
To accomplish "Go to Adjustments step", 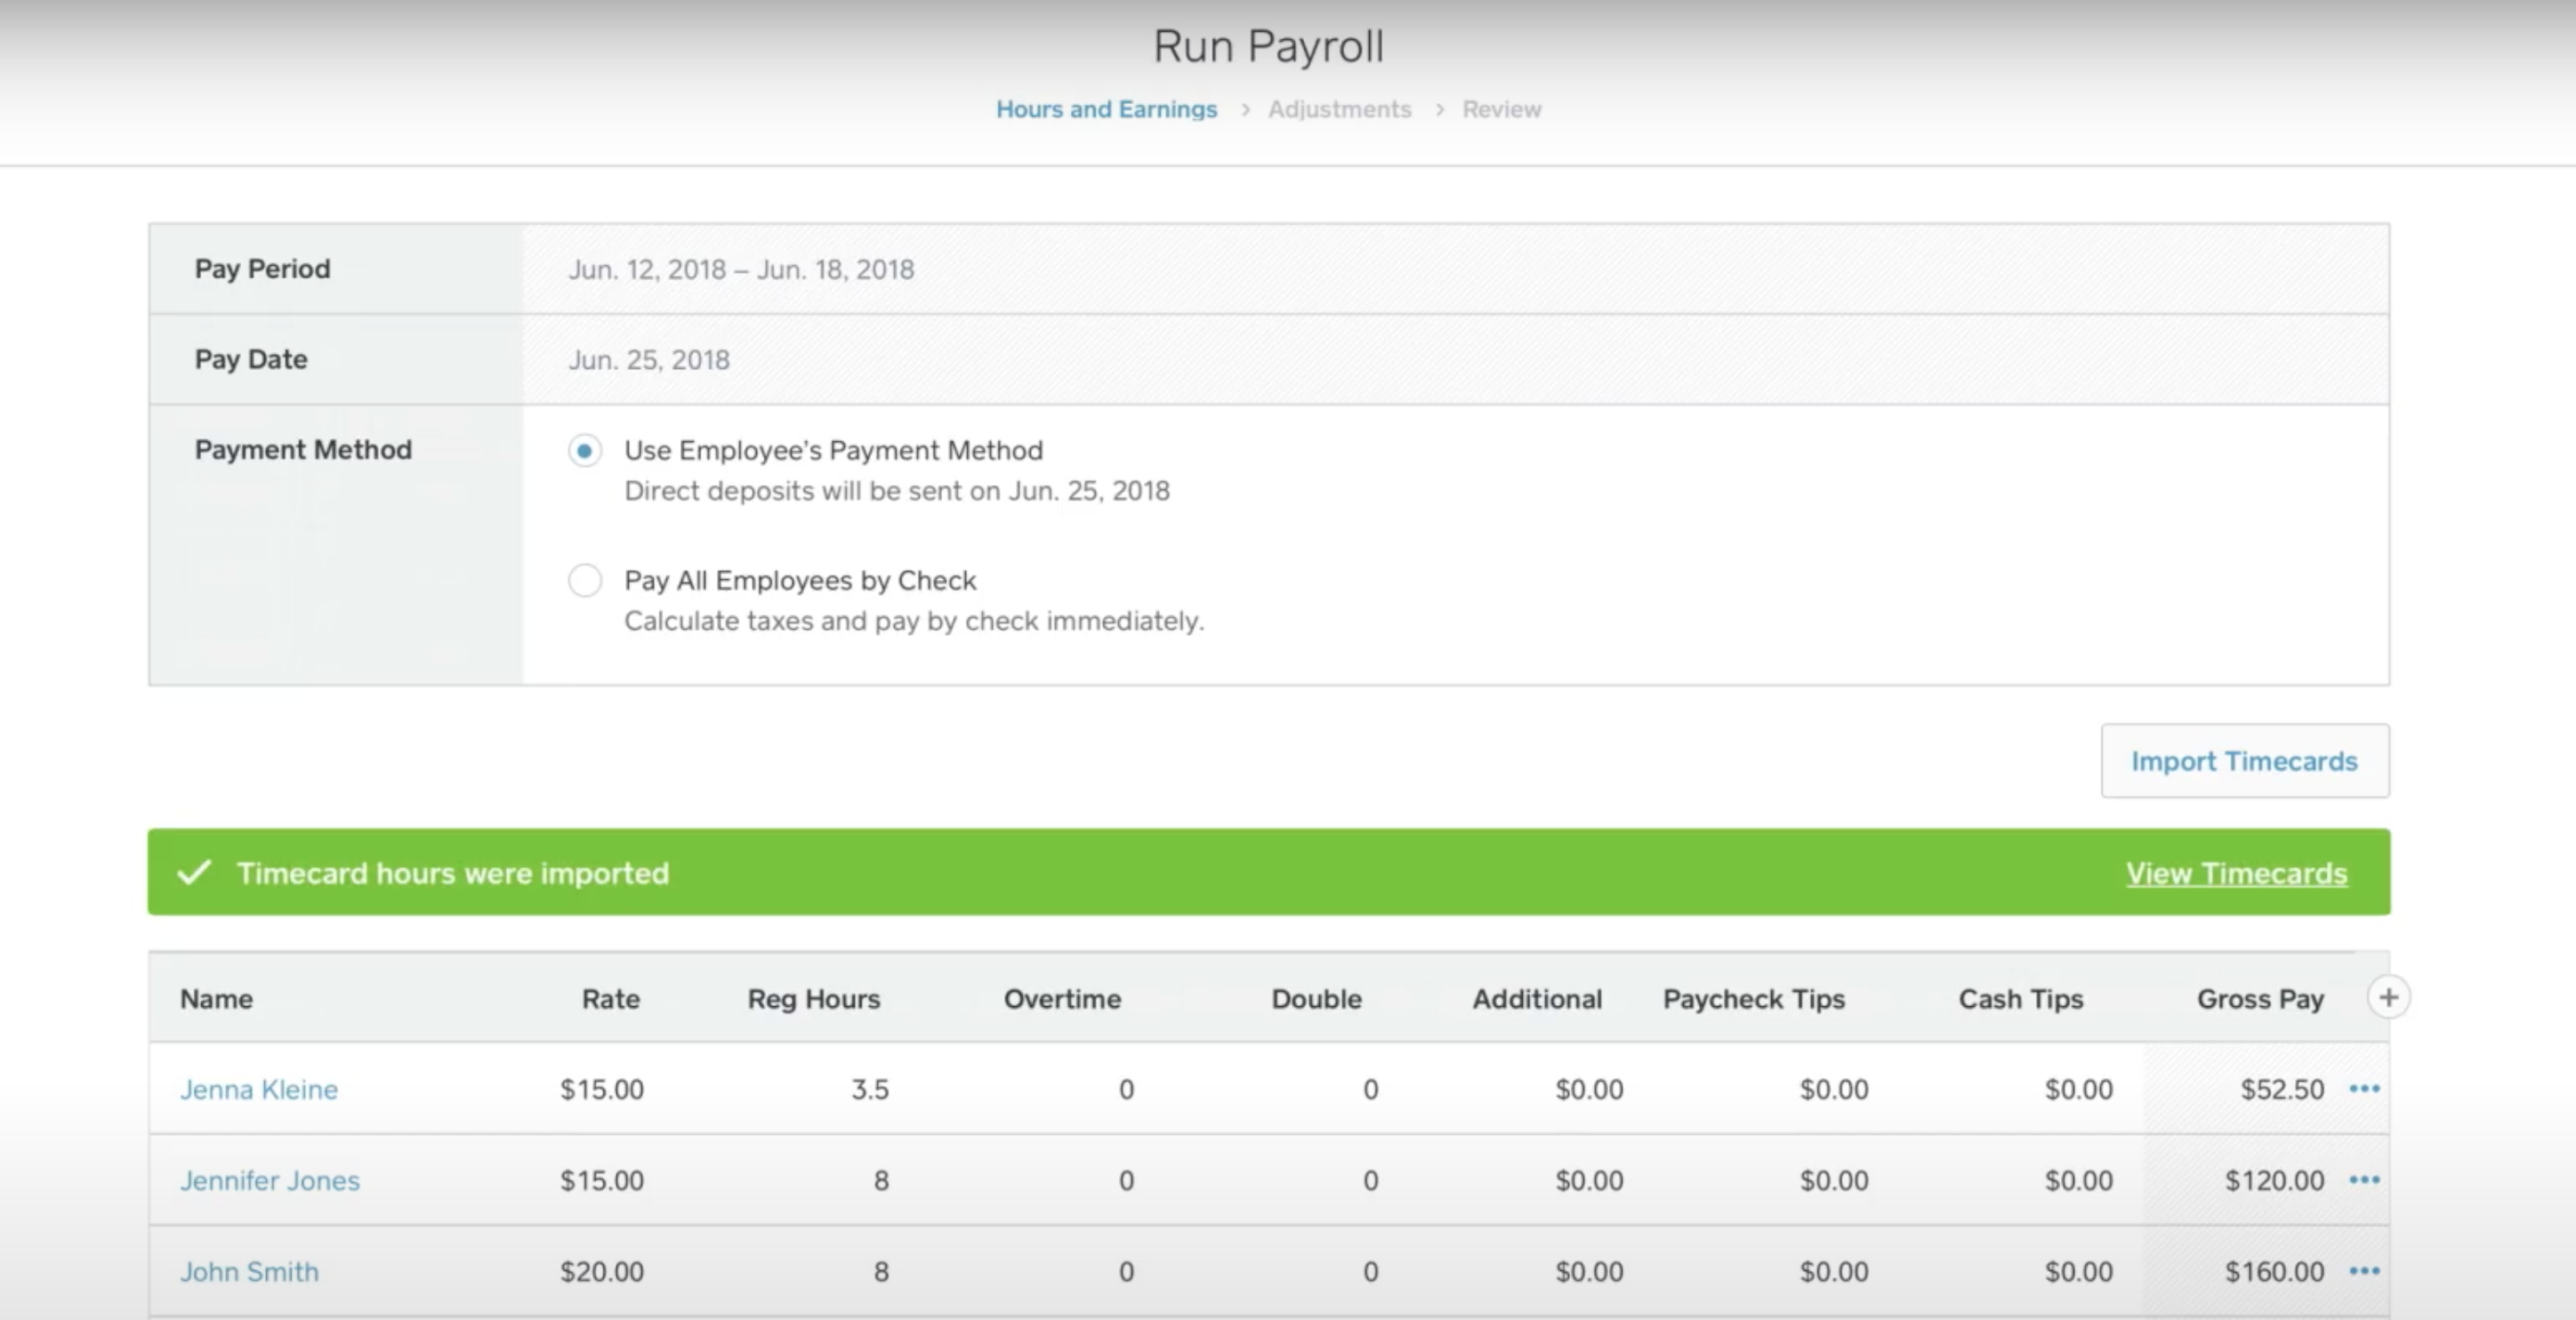I will click(1340, 109).
